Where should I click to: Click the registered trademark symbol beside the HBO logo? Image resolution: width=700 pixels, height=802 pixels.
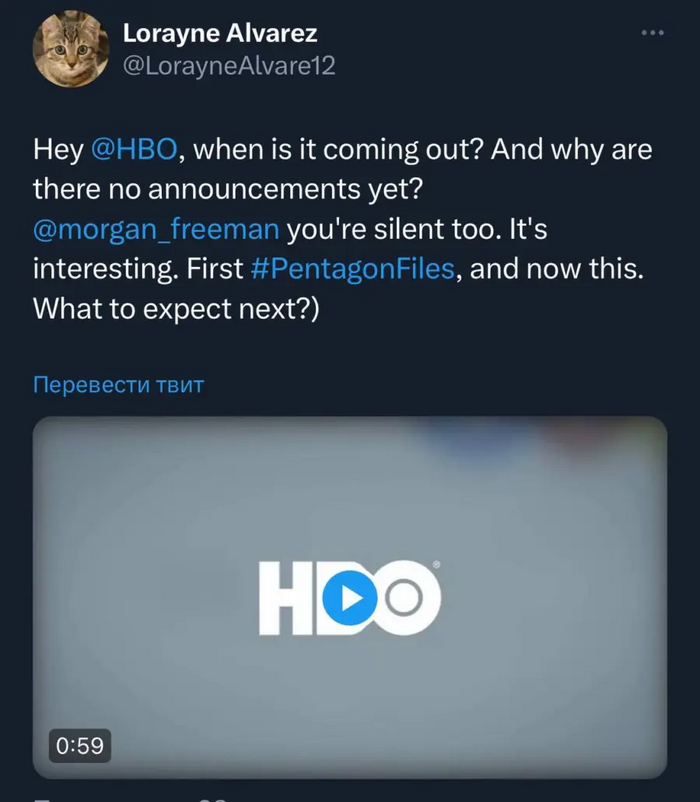(x=437, y=566)
